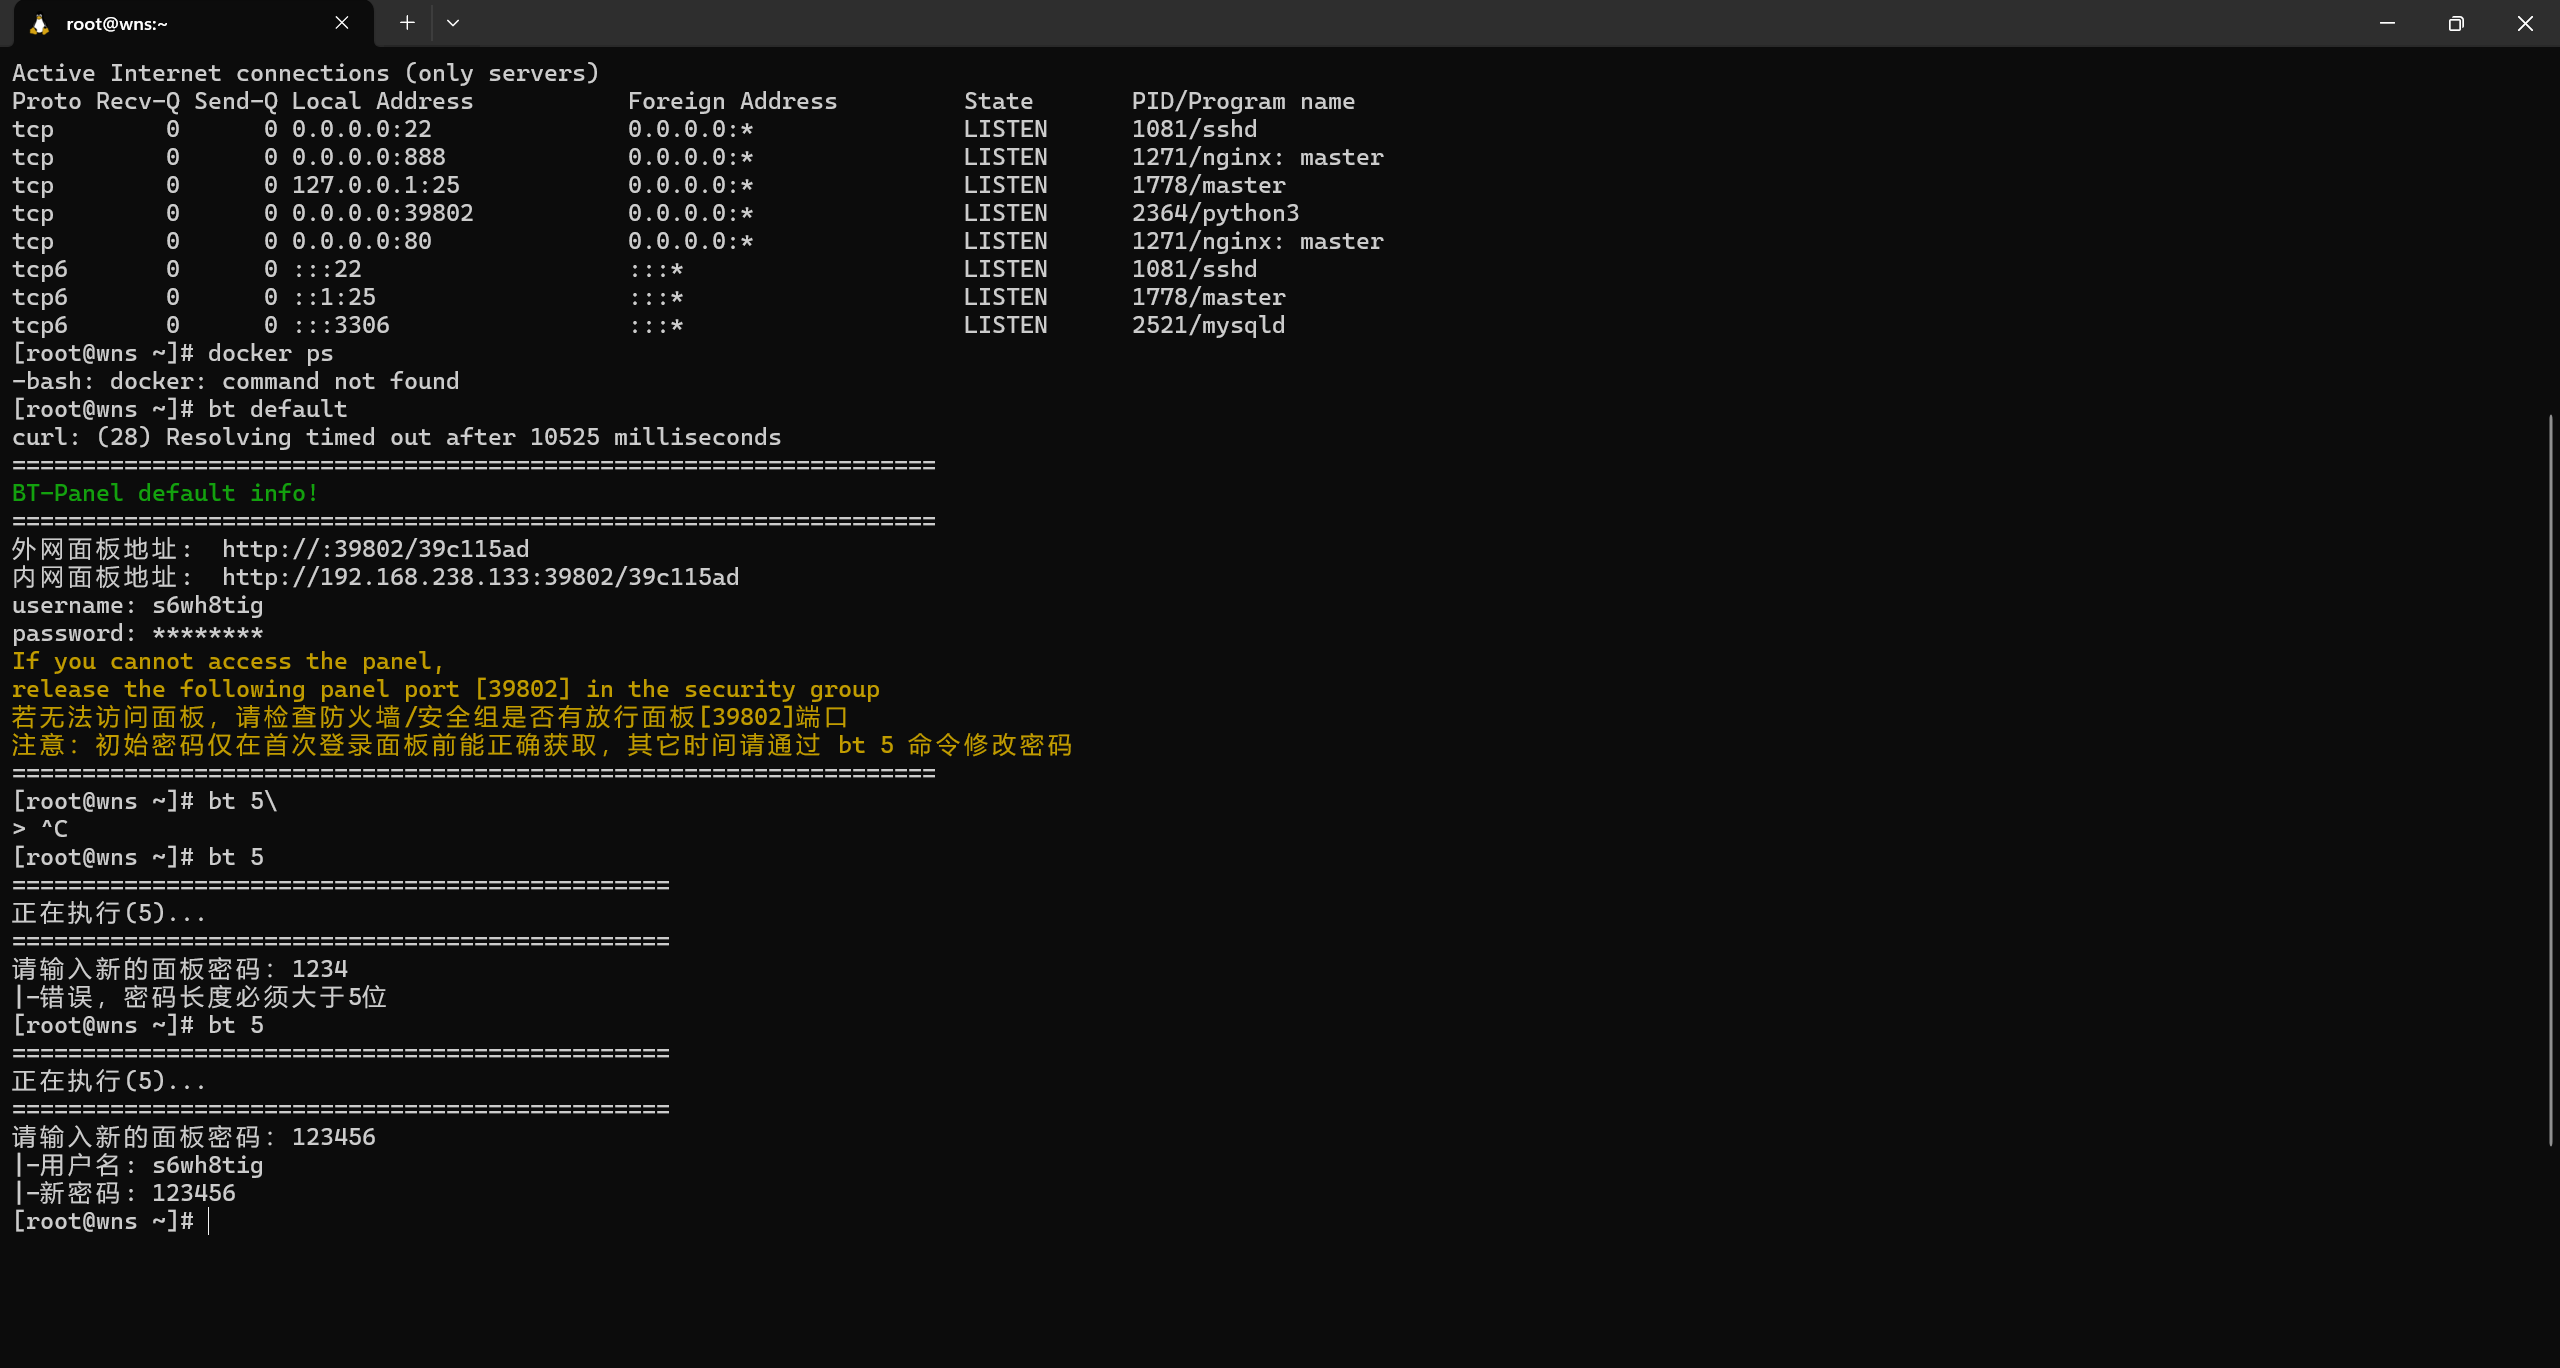Click the last prompt line at cursor

coord(209,1222)
